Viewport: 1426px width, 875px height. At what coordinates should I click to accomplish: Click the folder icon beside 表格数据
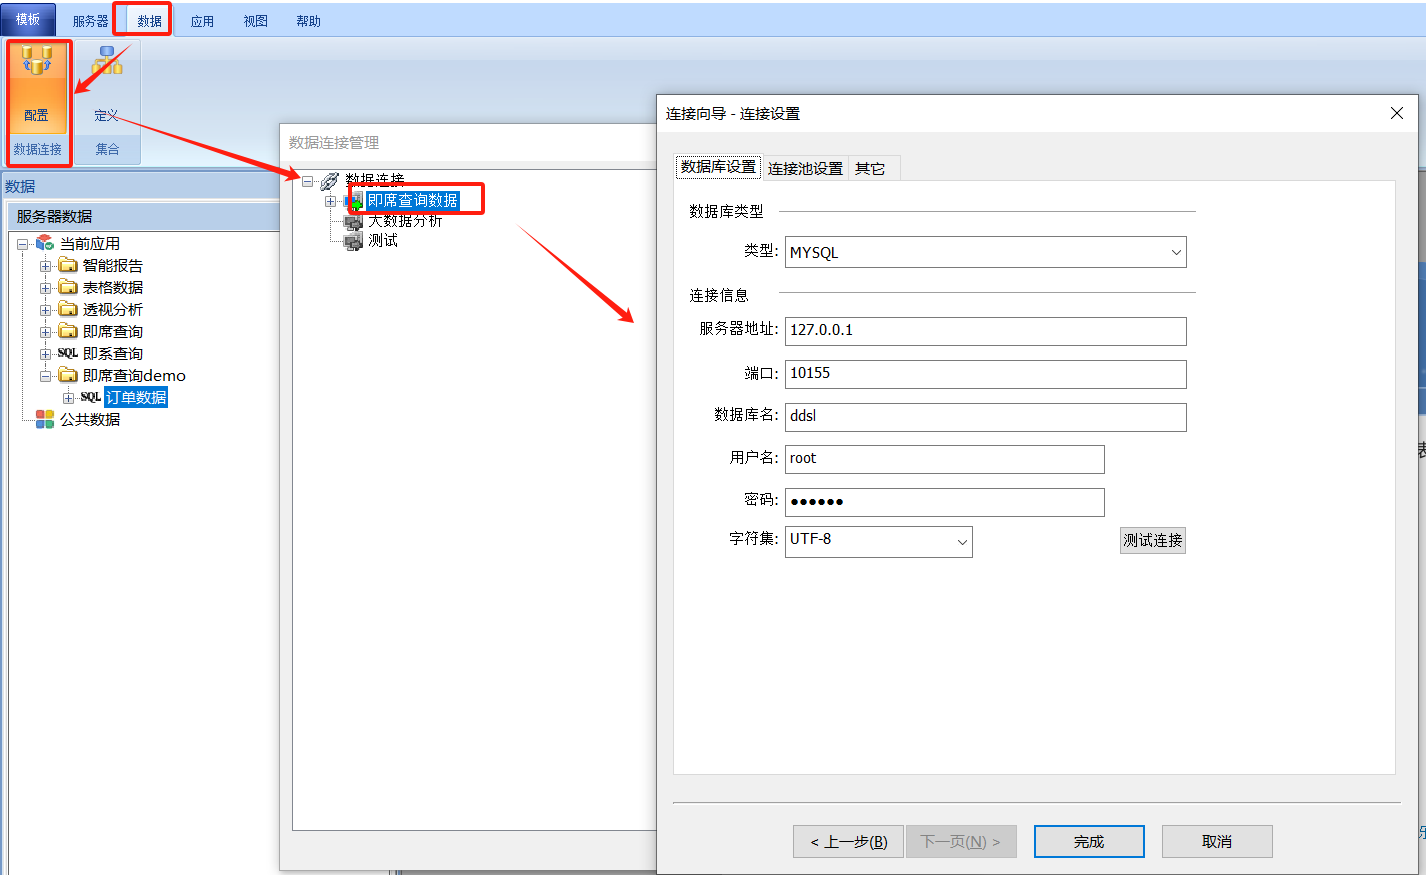68,287
